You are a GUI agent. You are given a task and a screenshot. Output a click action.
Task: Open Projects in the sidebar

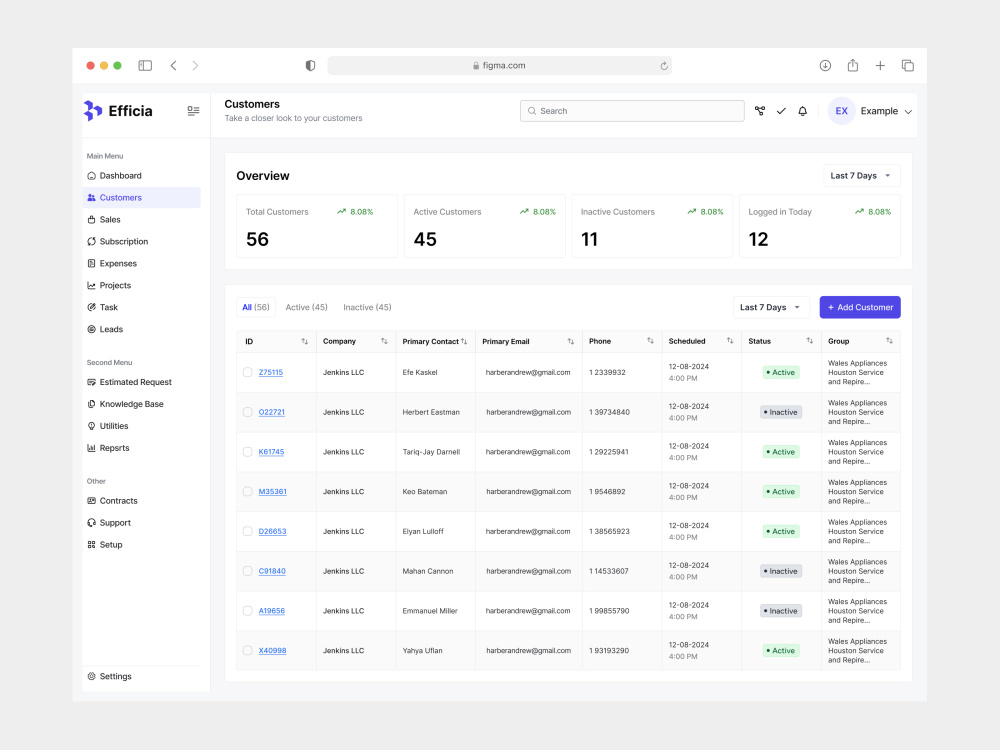[141, 285]
